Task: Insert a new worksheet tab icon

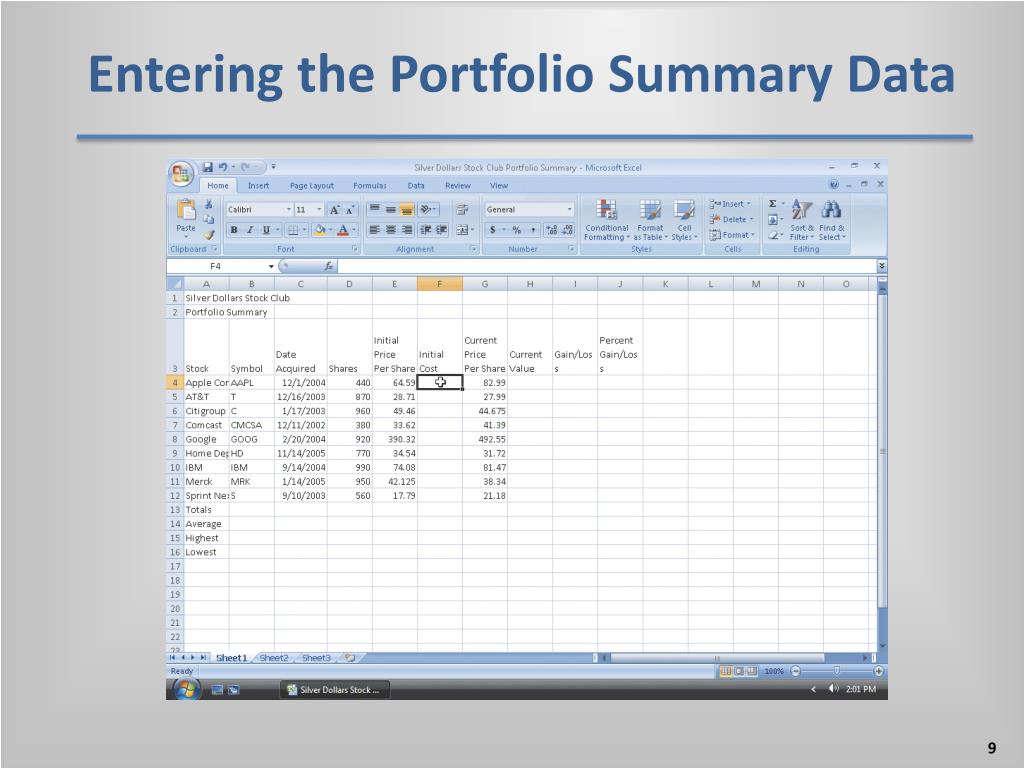Action: click(x=350, y=658)
